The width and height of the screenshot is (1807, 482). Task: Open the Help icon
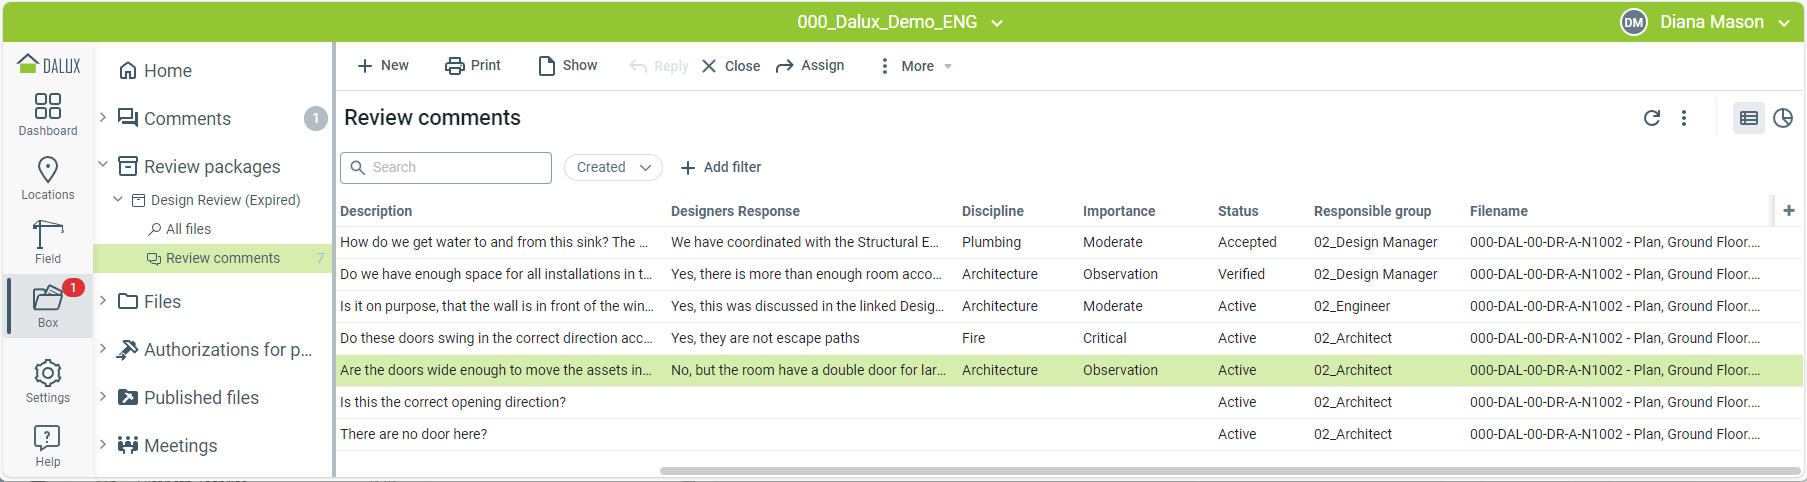tap(48, 438)
